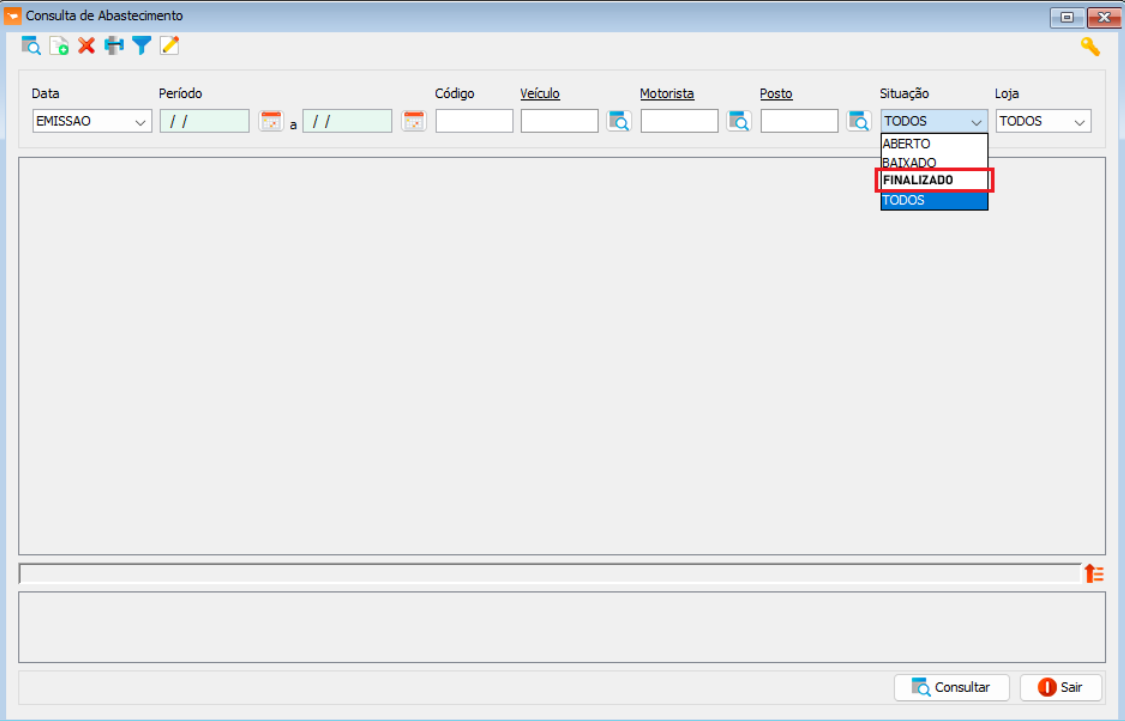Open the calendar for the period start date
Screen dimensions: 1125x721
pyautogui.click(x=270, y=121)
